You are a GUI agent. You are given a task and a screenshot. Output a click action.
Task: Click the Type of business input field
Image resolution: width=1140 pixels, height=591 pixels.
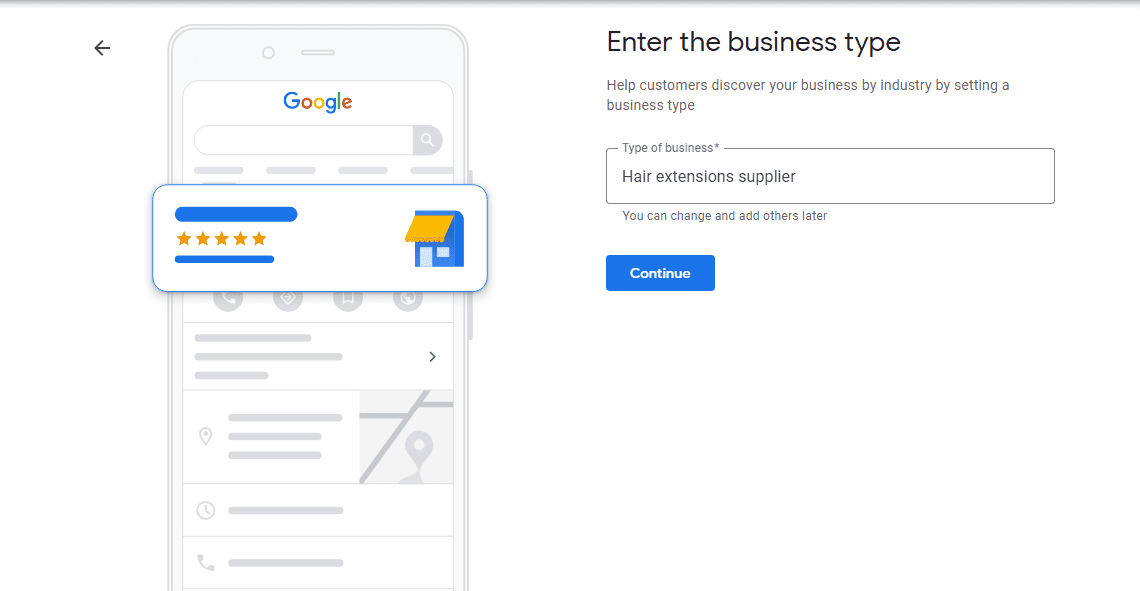pos(830,176)
